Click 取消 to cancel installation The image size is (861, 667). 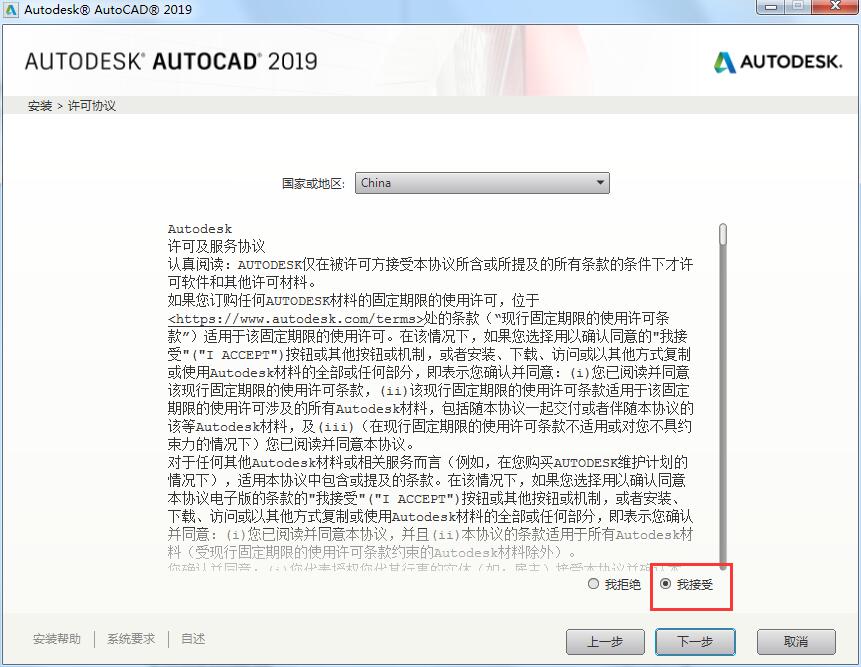point(795,642)
